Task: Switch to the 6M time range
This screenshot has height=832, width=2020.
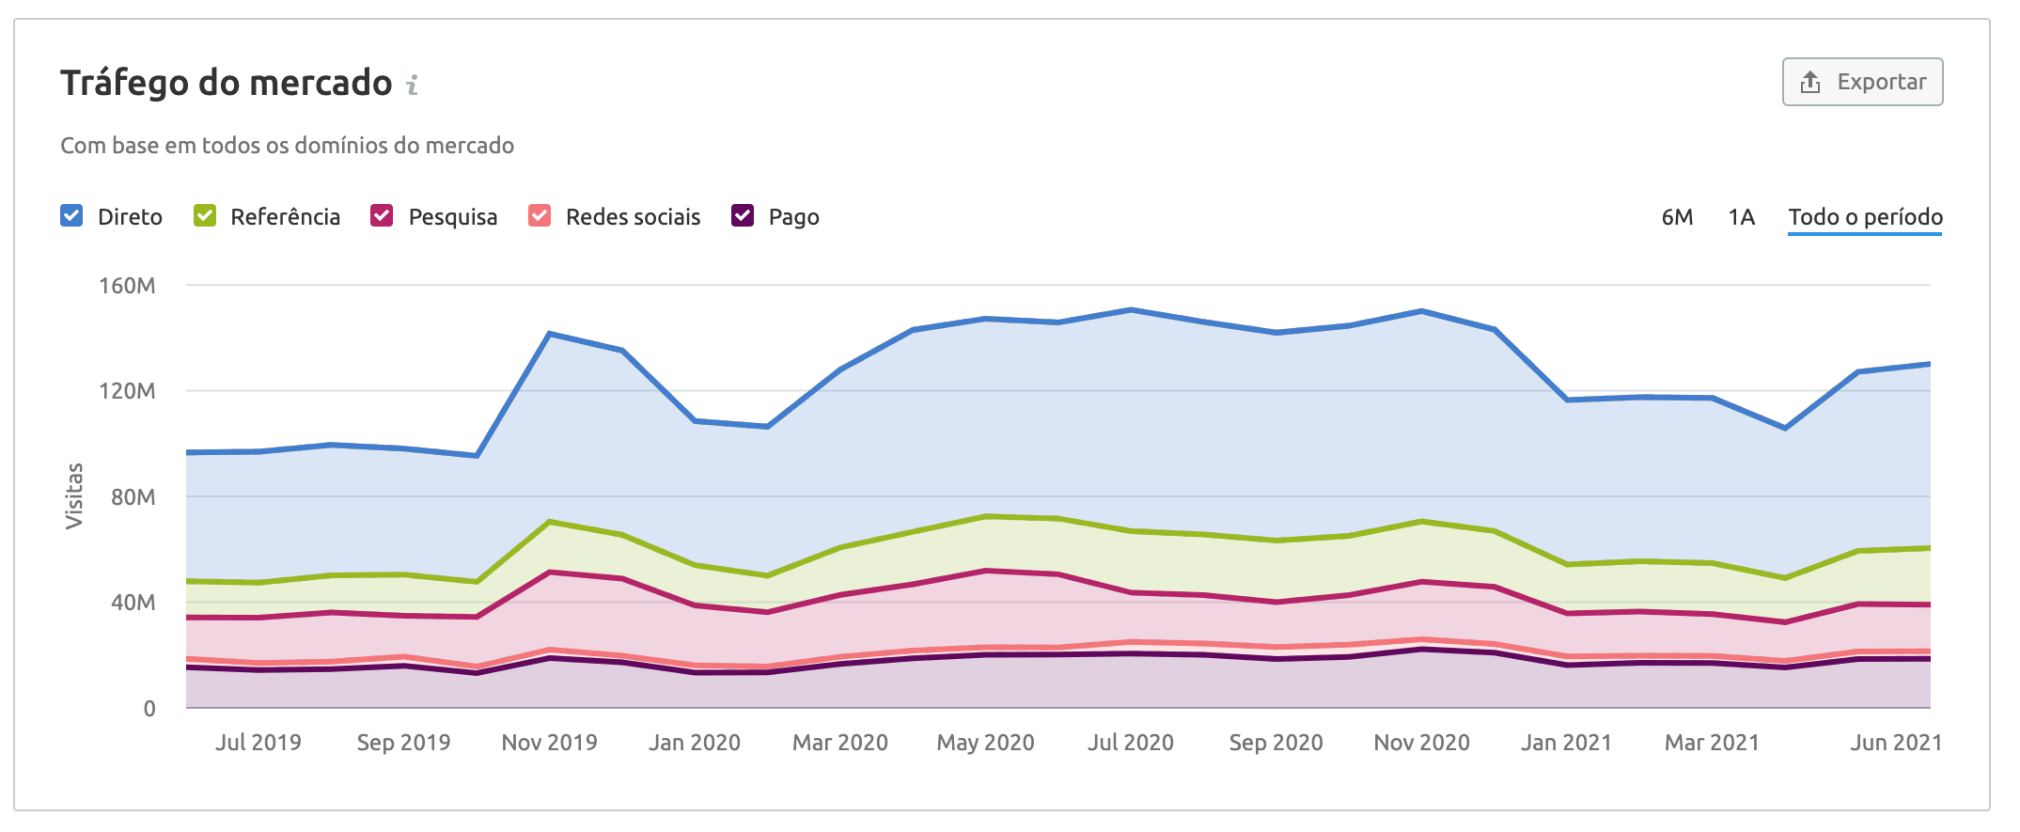Action: point(1677,217)
